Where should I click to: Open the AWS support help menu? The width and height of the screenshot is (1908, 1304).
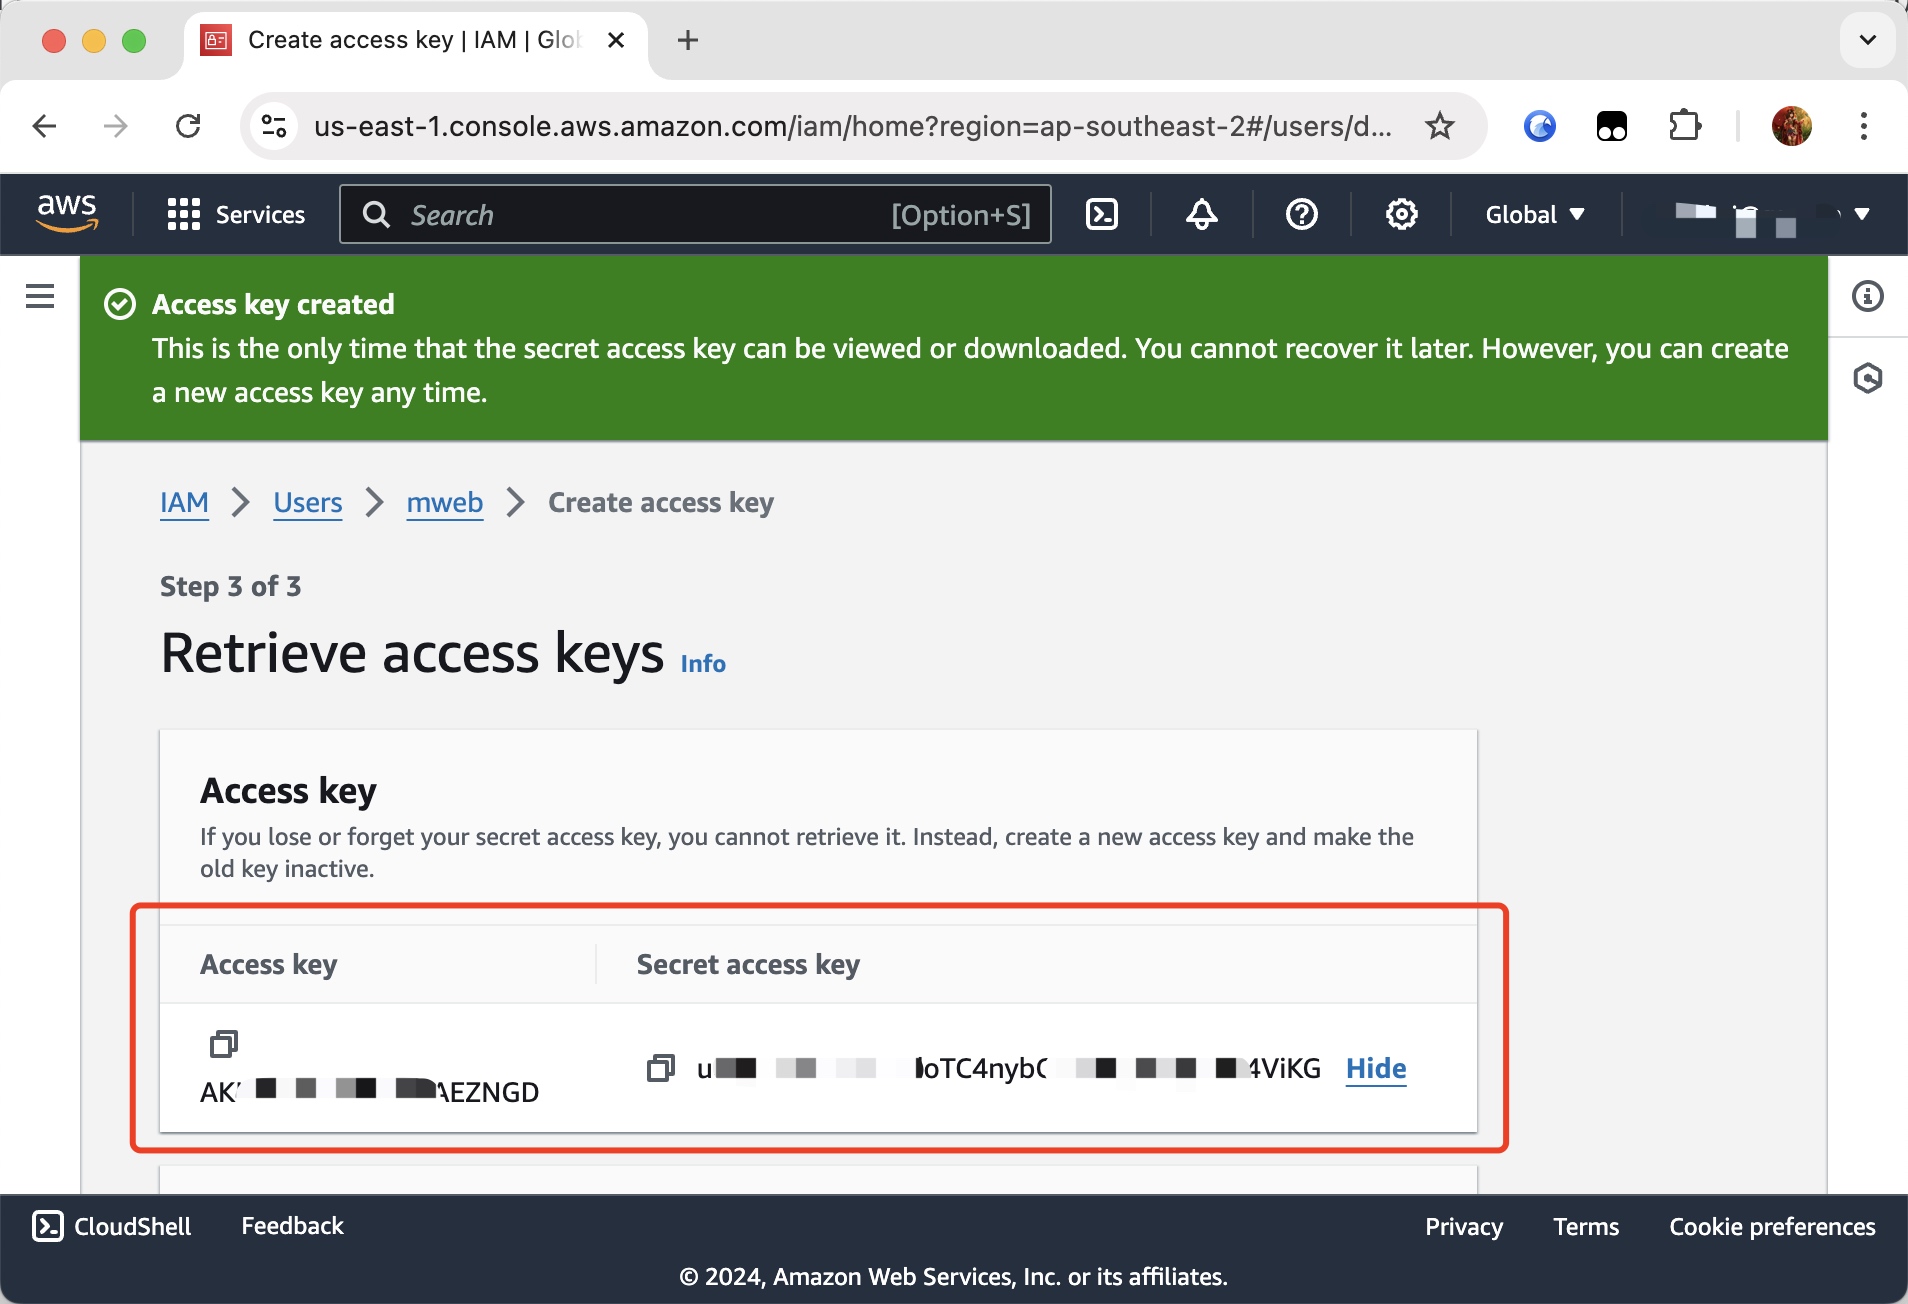1301,214
